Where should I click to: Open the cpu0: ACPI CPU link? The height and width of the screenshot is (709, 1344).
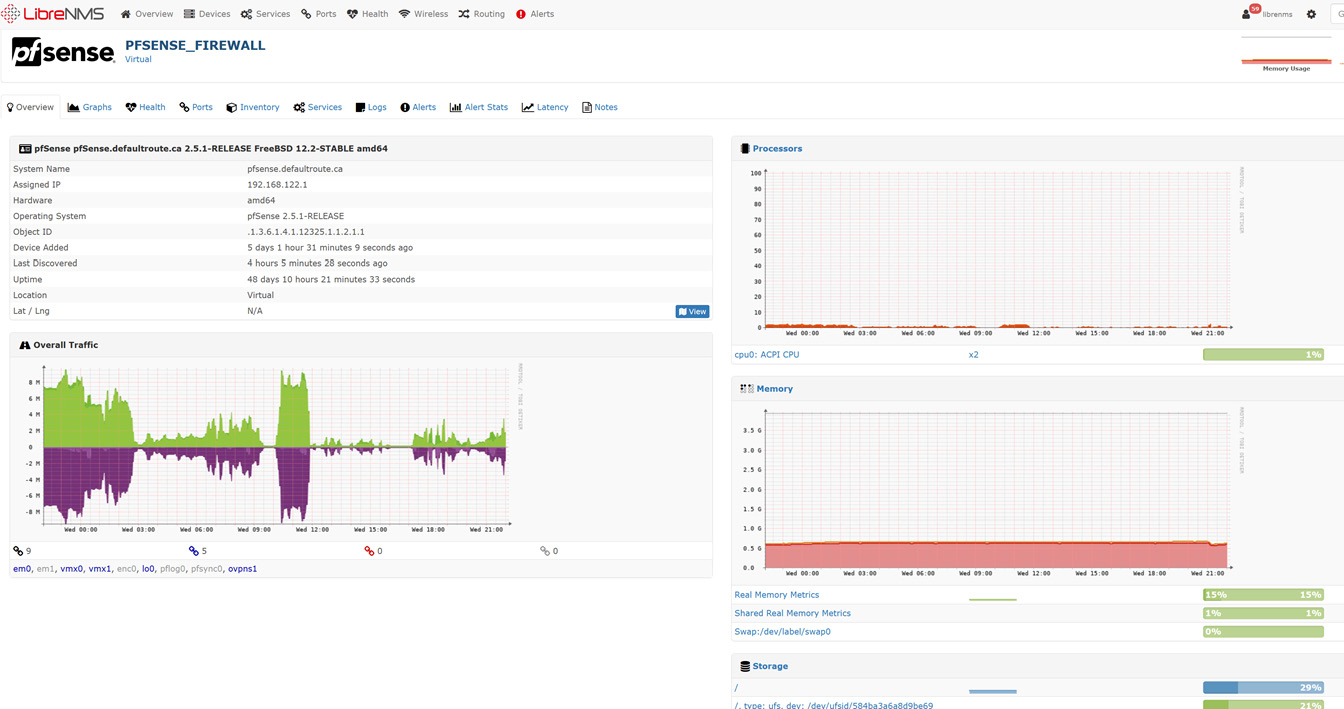pyautogui.click(x=767, y=355)
